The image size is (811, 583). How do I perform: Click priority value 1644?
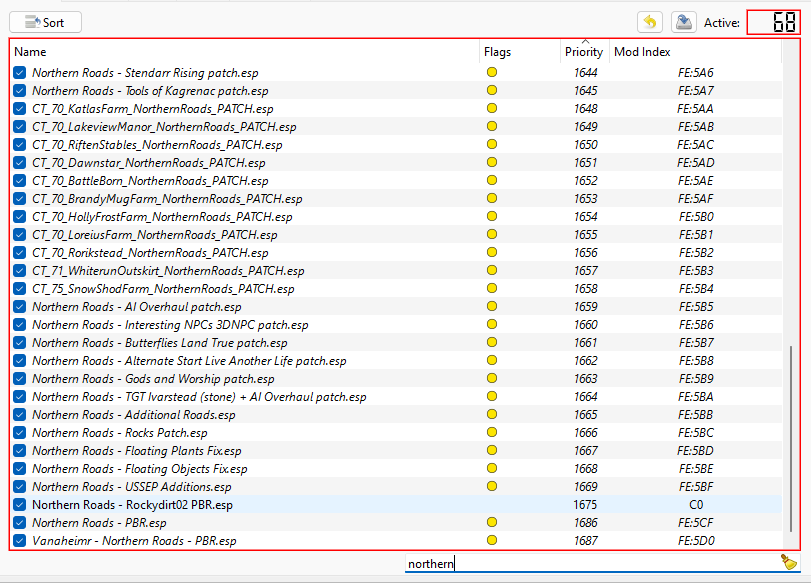[585, 72]
